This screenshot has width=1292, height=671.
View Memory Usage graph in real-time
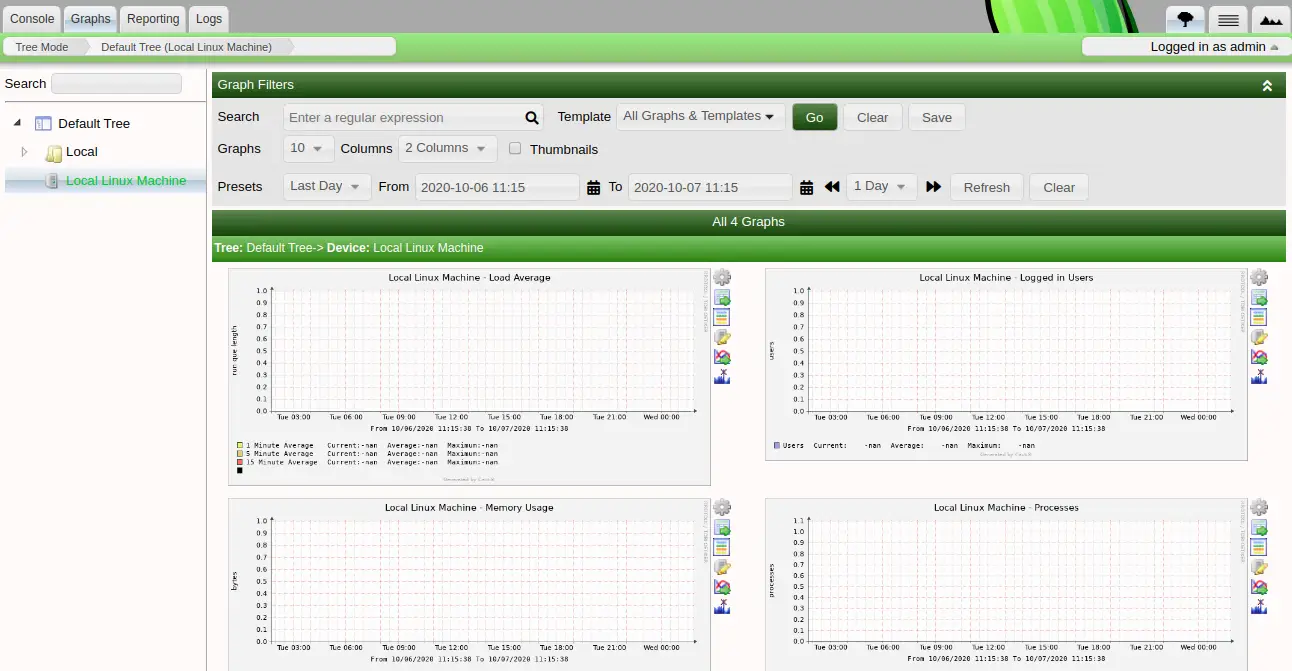click(x=722, y=587)
